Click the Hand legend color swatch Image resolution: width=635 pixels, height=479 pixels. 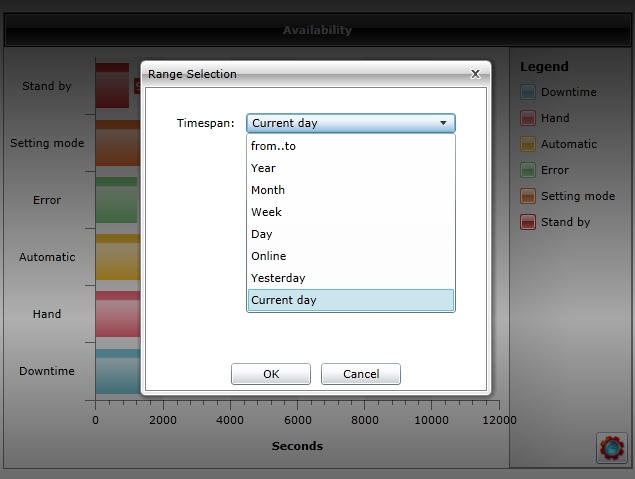point(528,119)
